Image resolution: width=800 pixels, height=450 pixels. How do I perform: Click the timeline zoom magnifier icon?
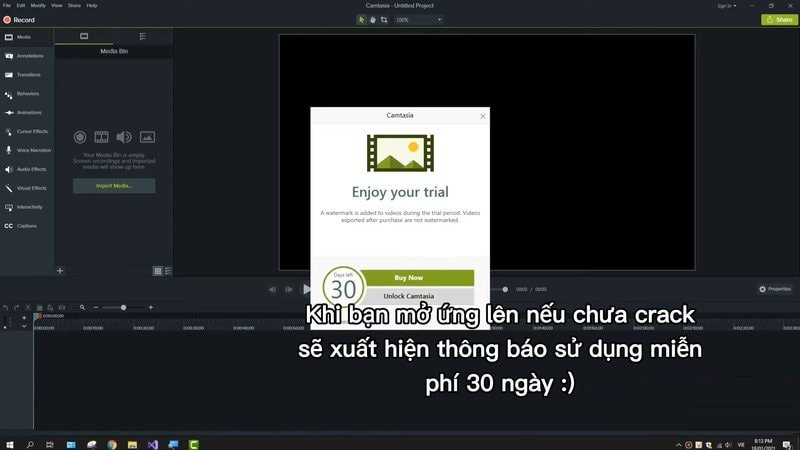pyautogui.click(x=82, y=308)
